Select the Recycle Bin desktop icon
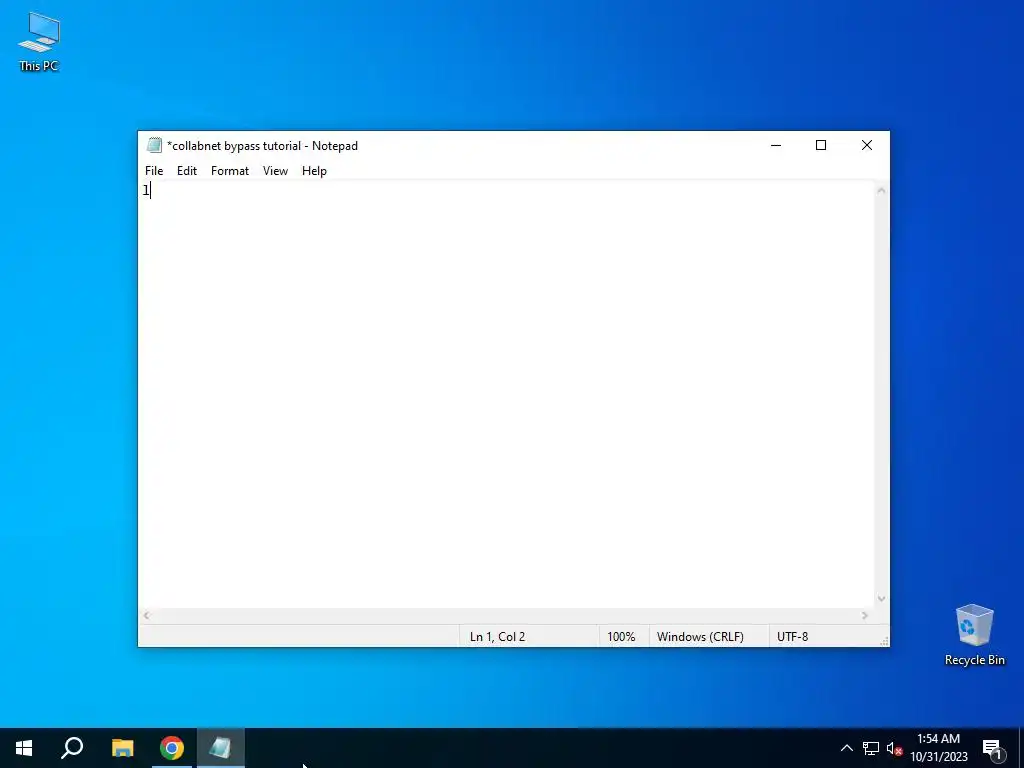This screenshot has width=1024, height=768. click(974, 635)
